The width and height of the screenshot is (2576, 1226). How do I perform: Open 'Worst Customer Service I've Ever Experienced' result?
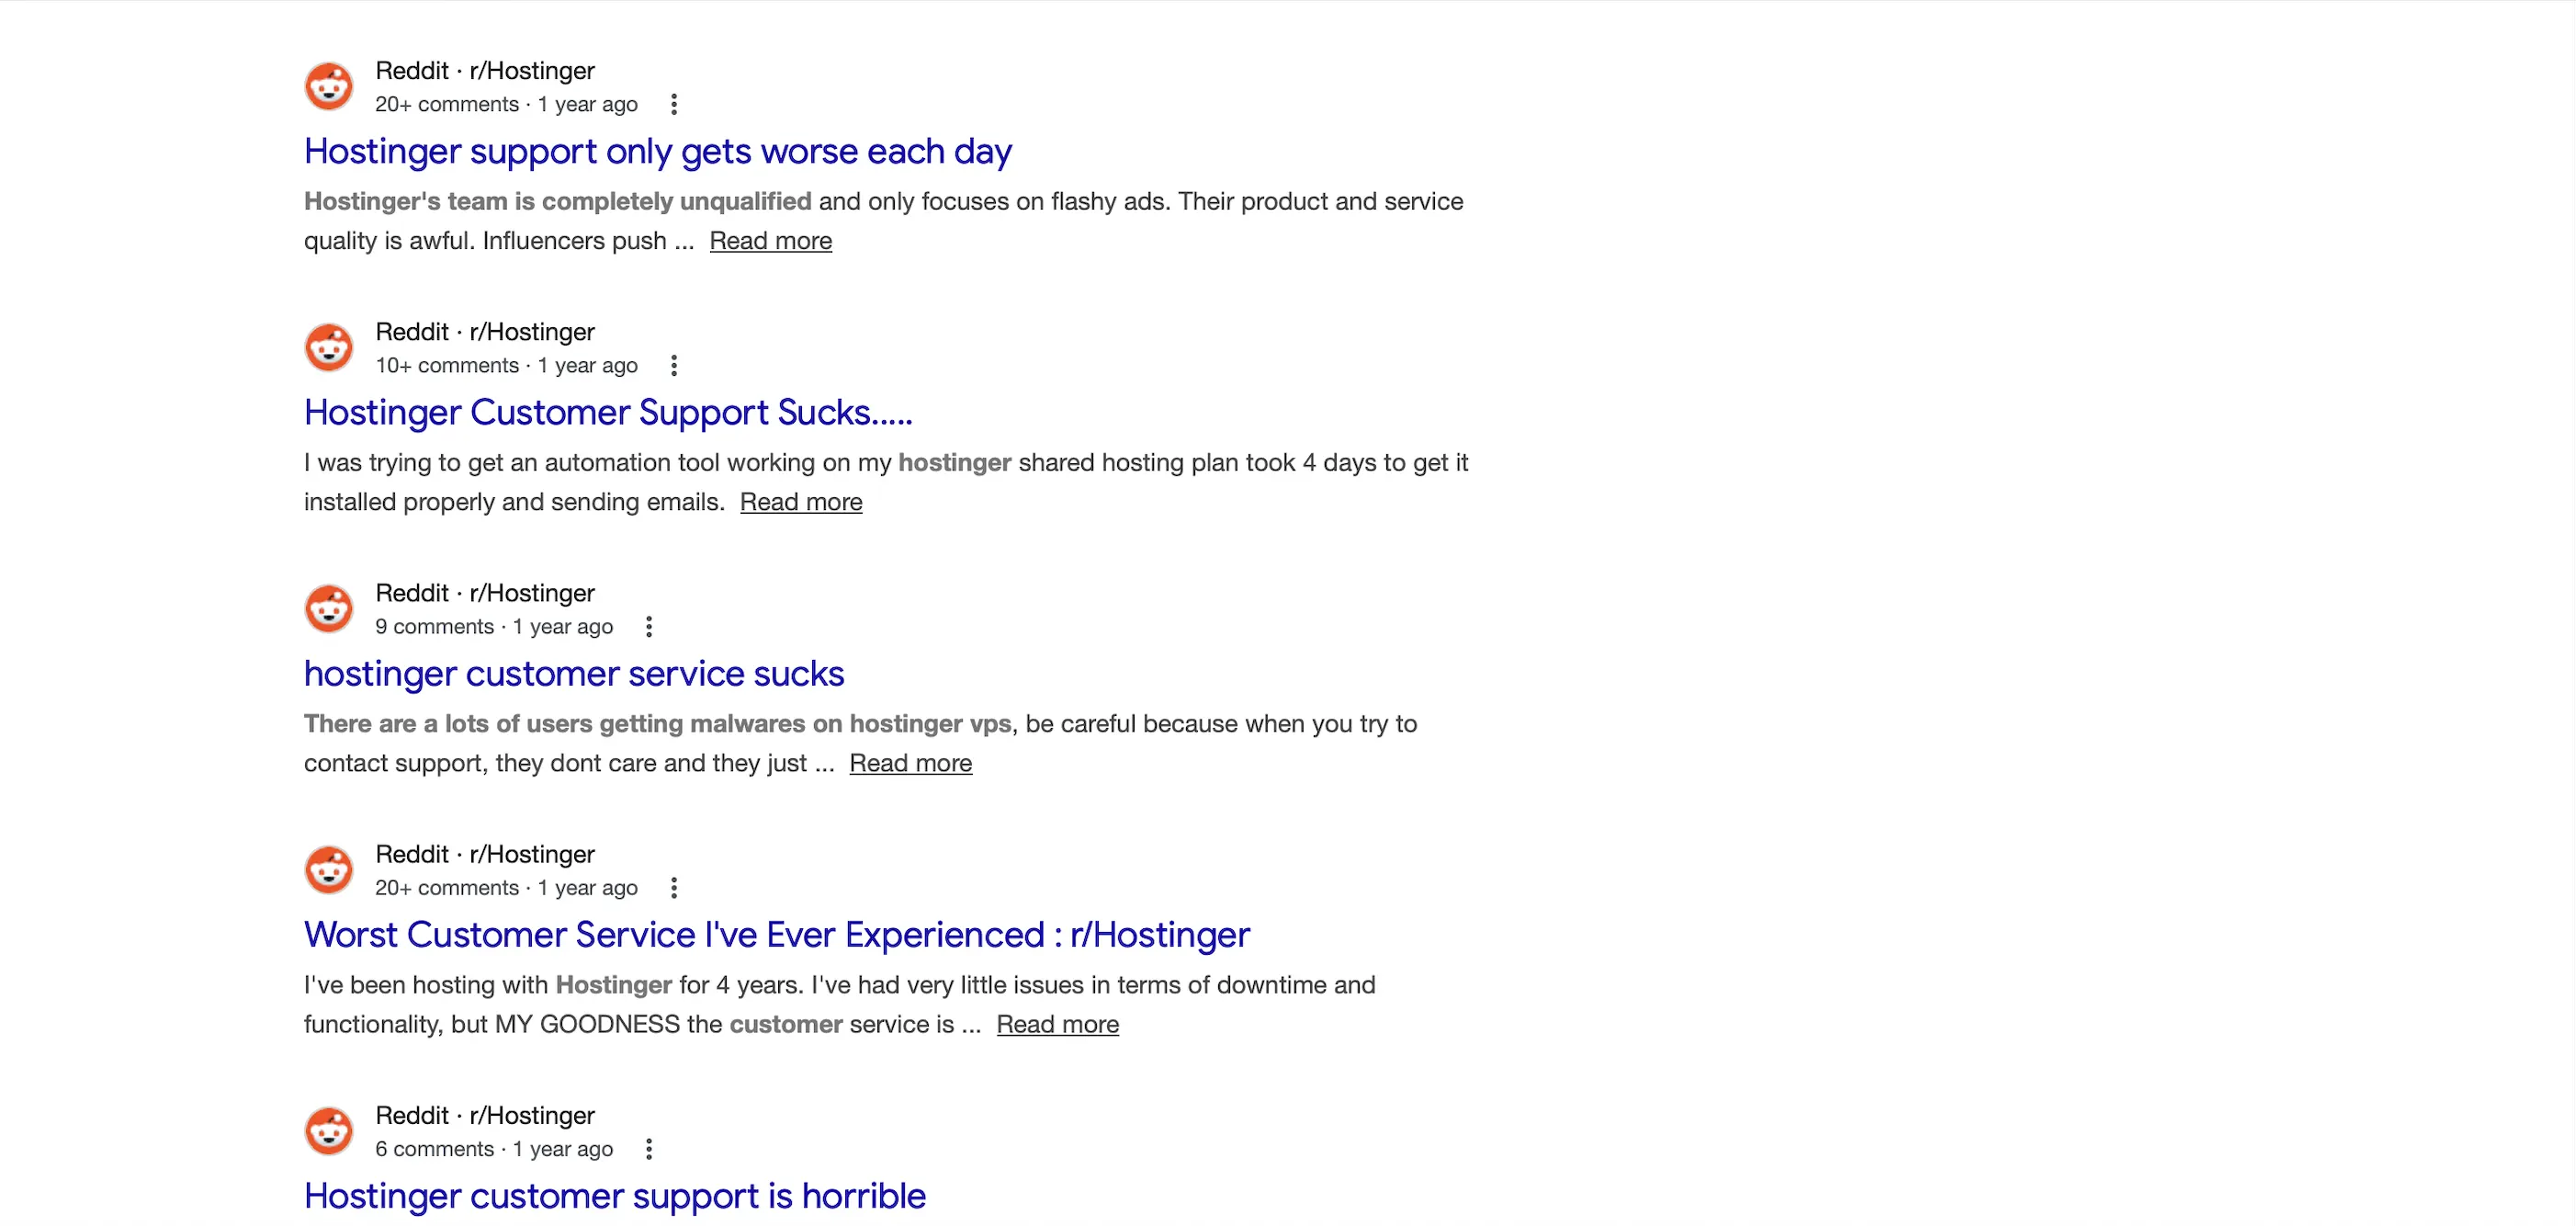776,934
